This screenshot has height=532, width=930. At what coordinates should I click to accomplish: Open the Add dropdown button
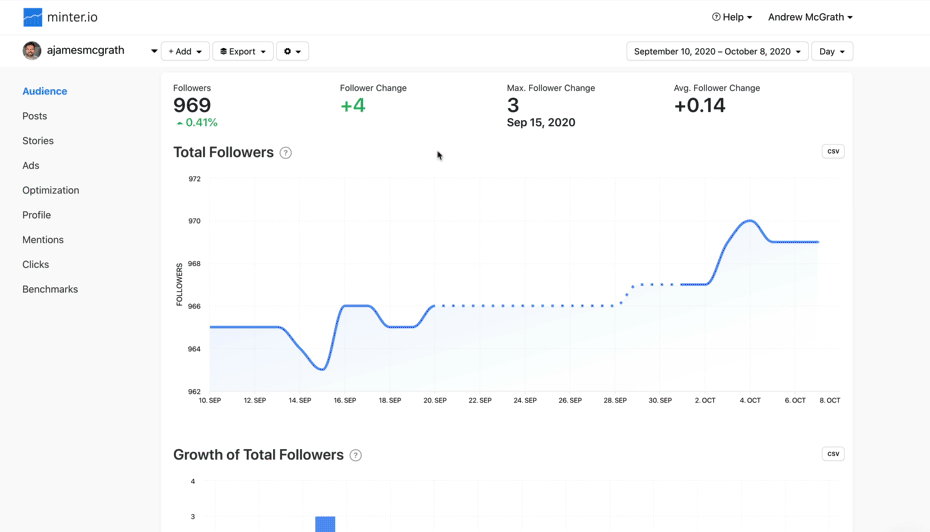coord(185,51)
